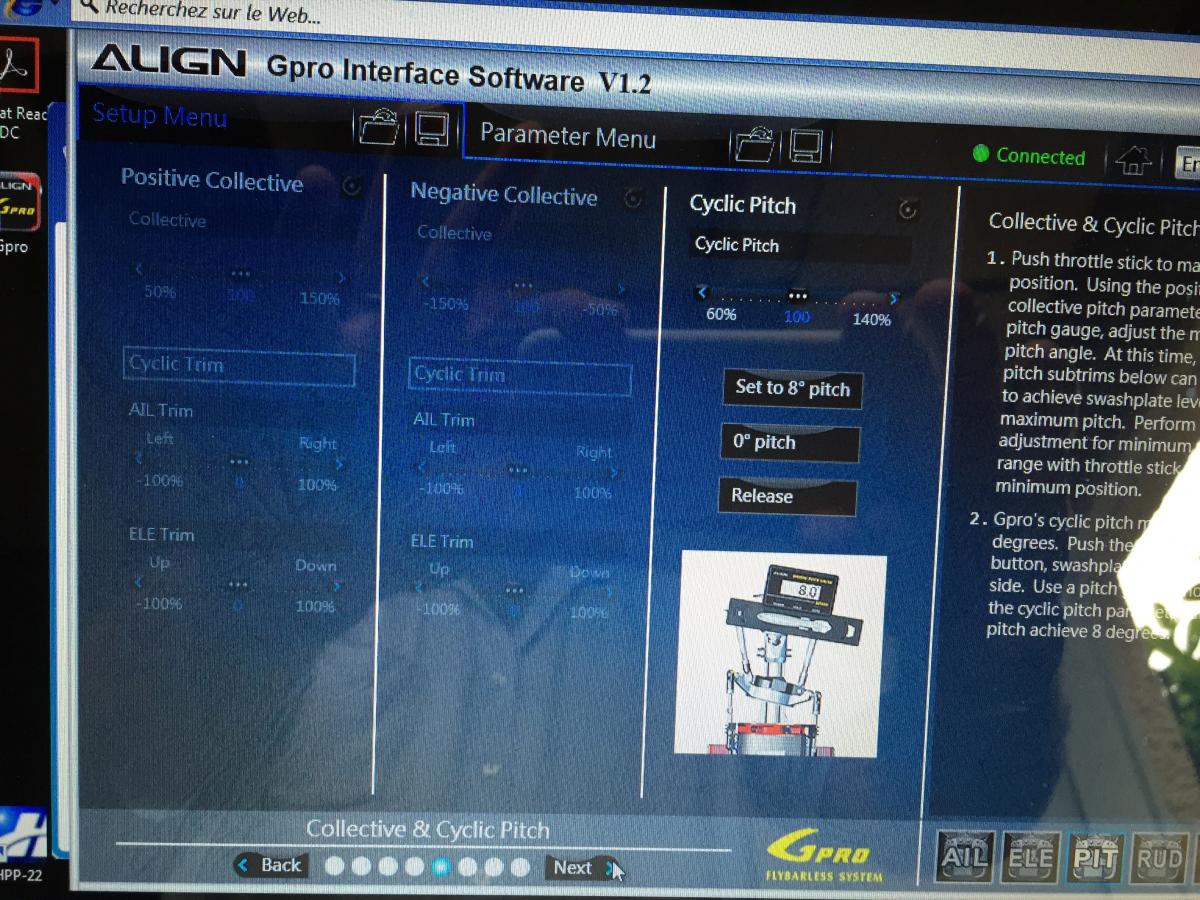
Task: Click the Cyclic Pitch reset icon
Action: tap(907, 210)
